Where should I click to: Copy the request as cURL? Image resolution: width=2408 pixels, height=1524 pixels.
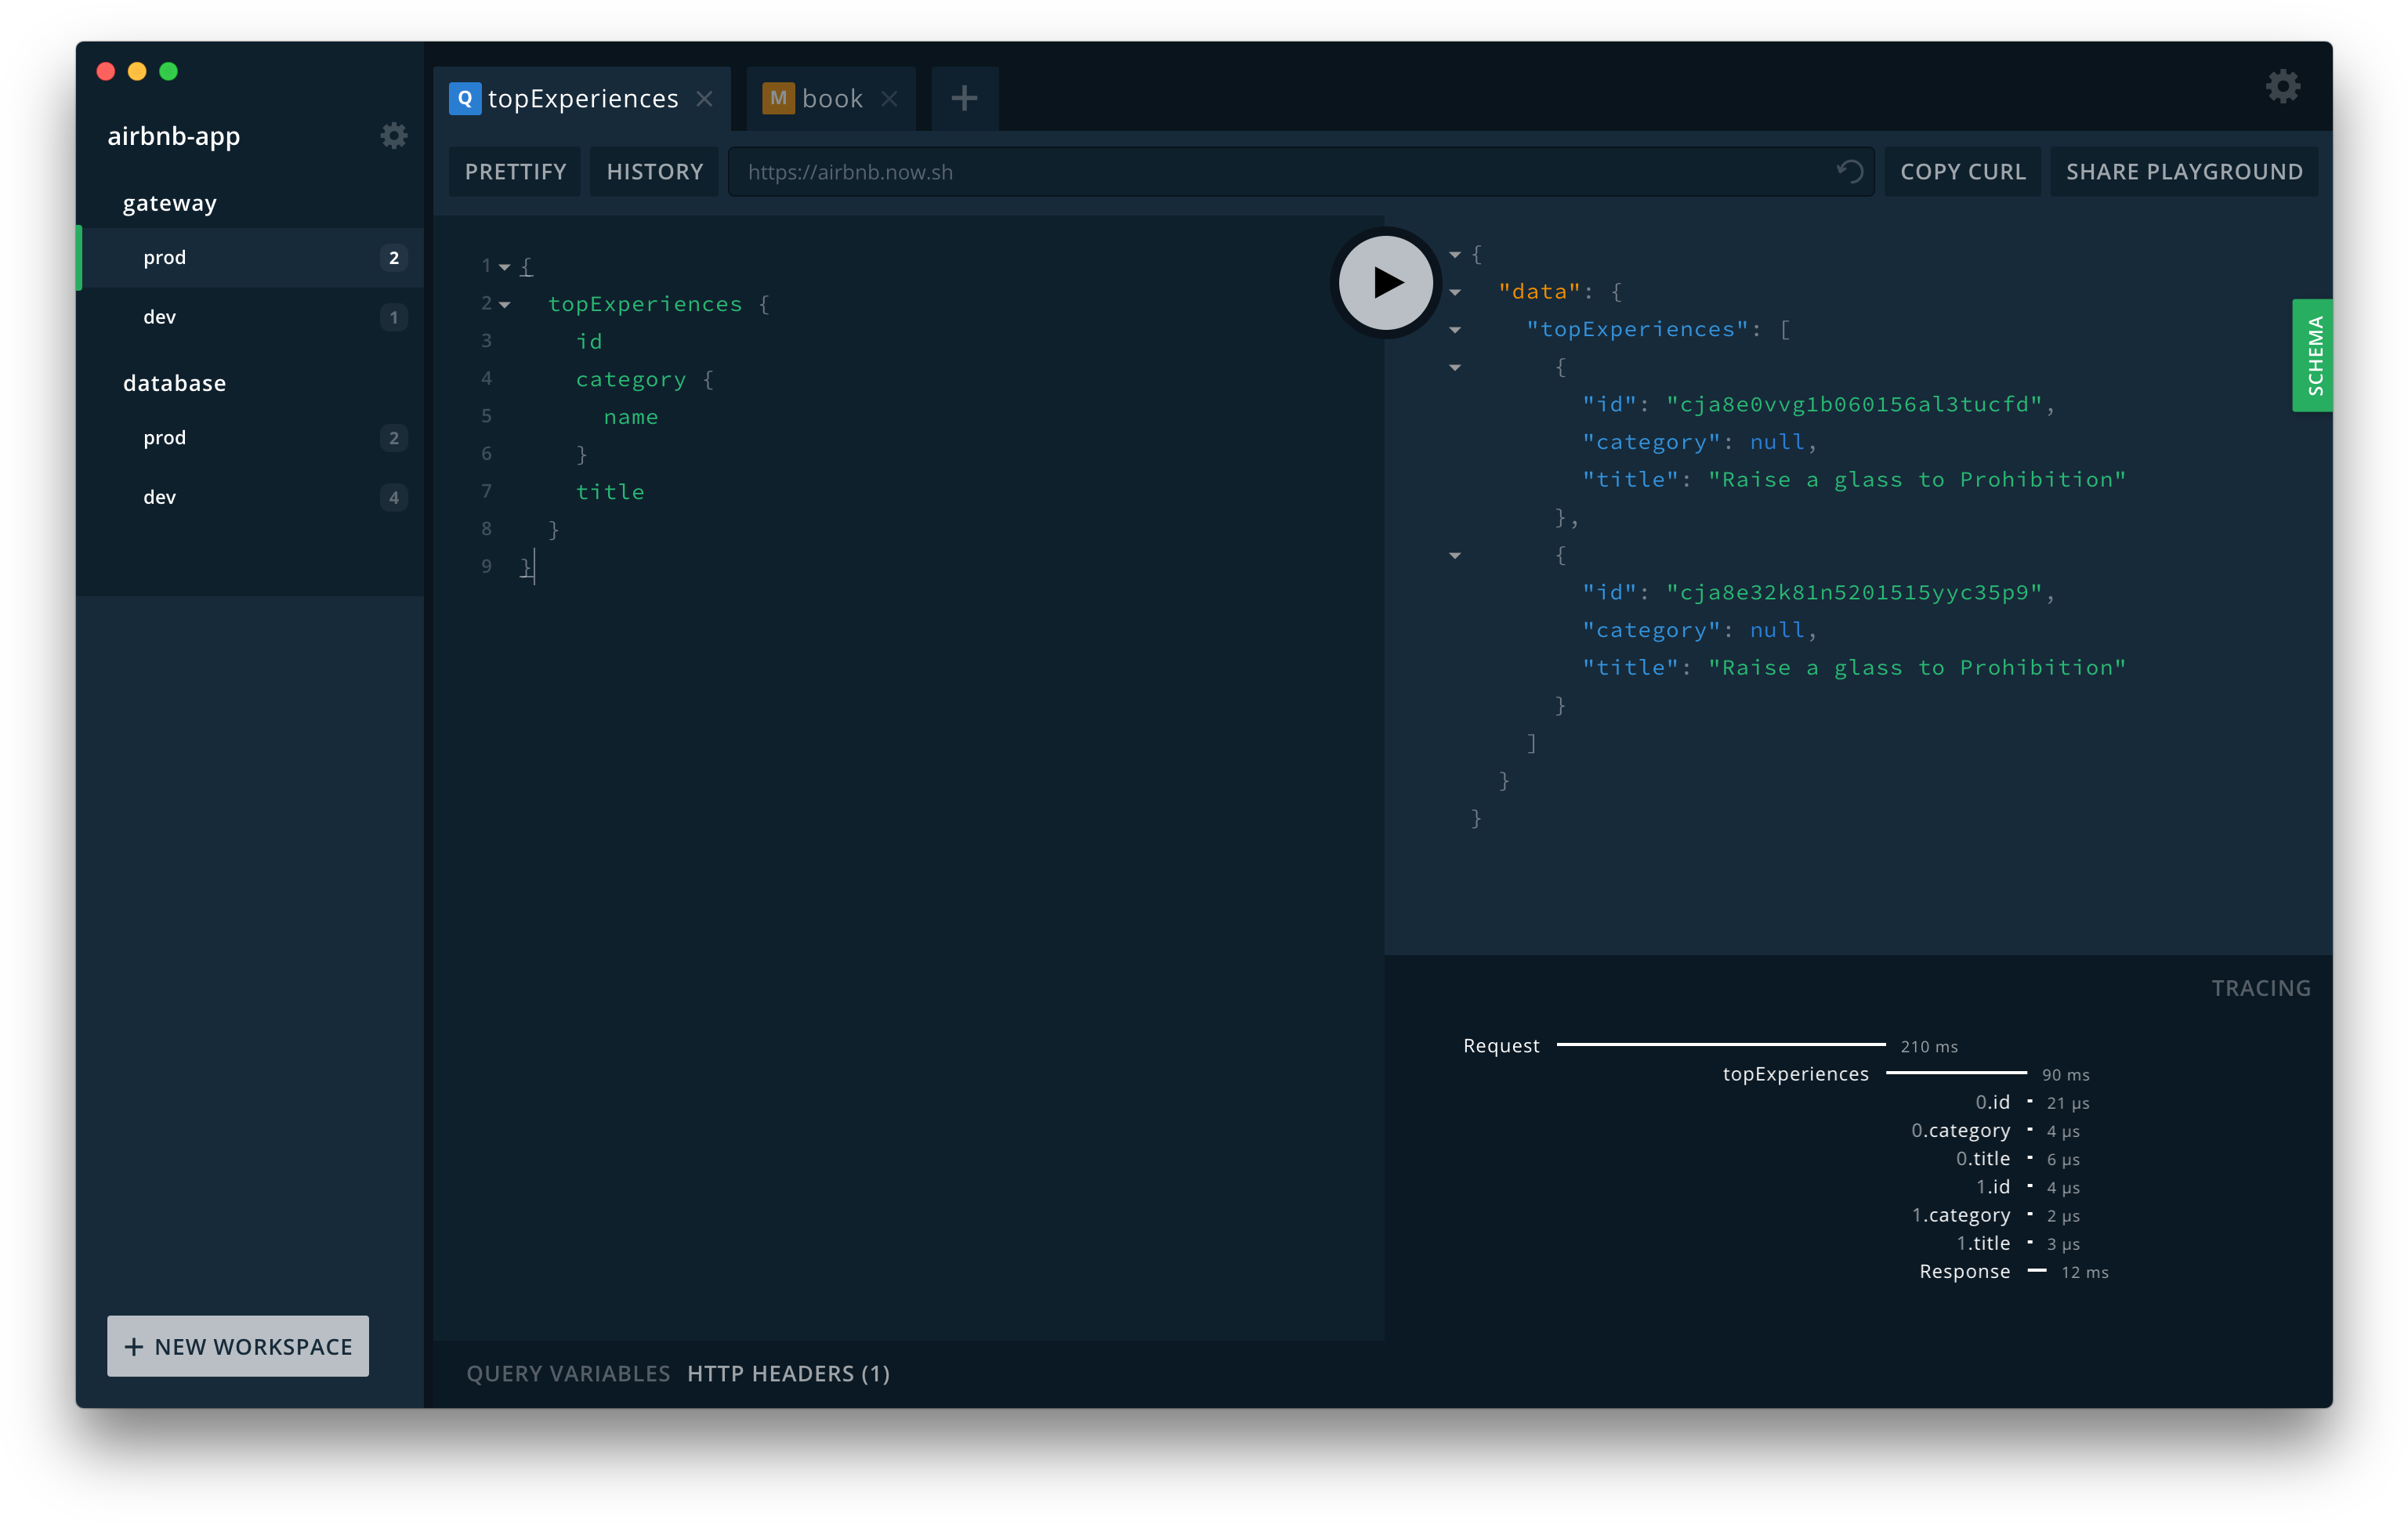[1961, 171]
